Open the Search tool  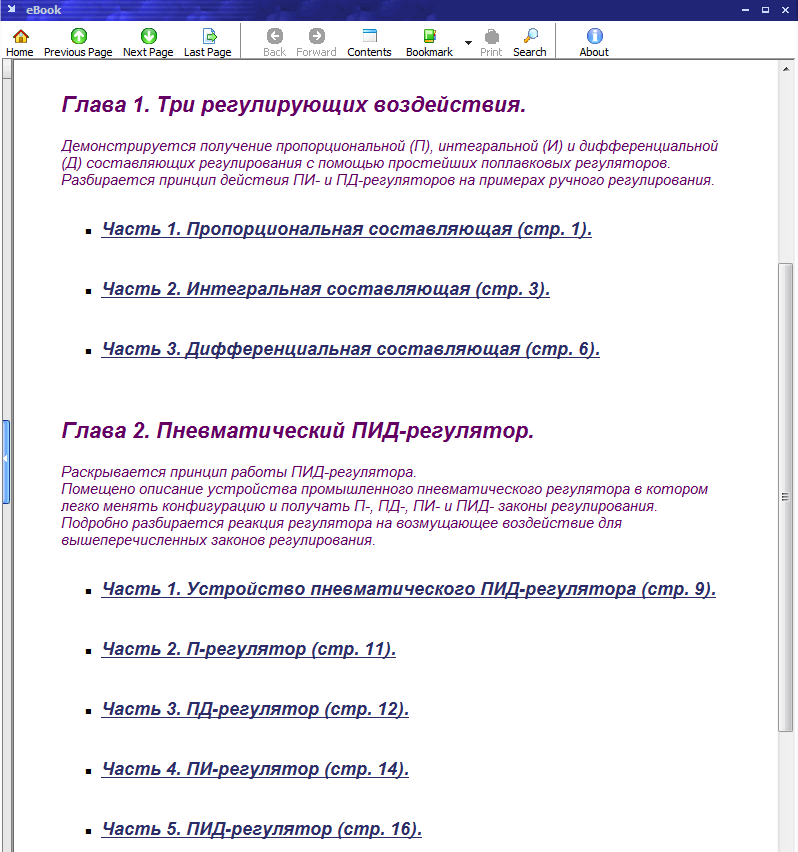pyautogui.click(x=530, y=42)
